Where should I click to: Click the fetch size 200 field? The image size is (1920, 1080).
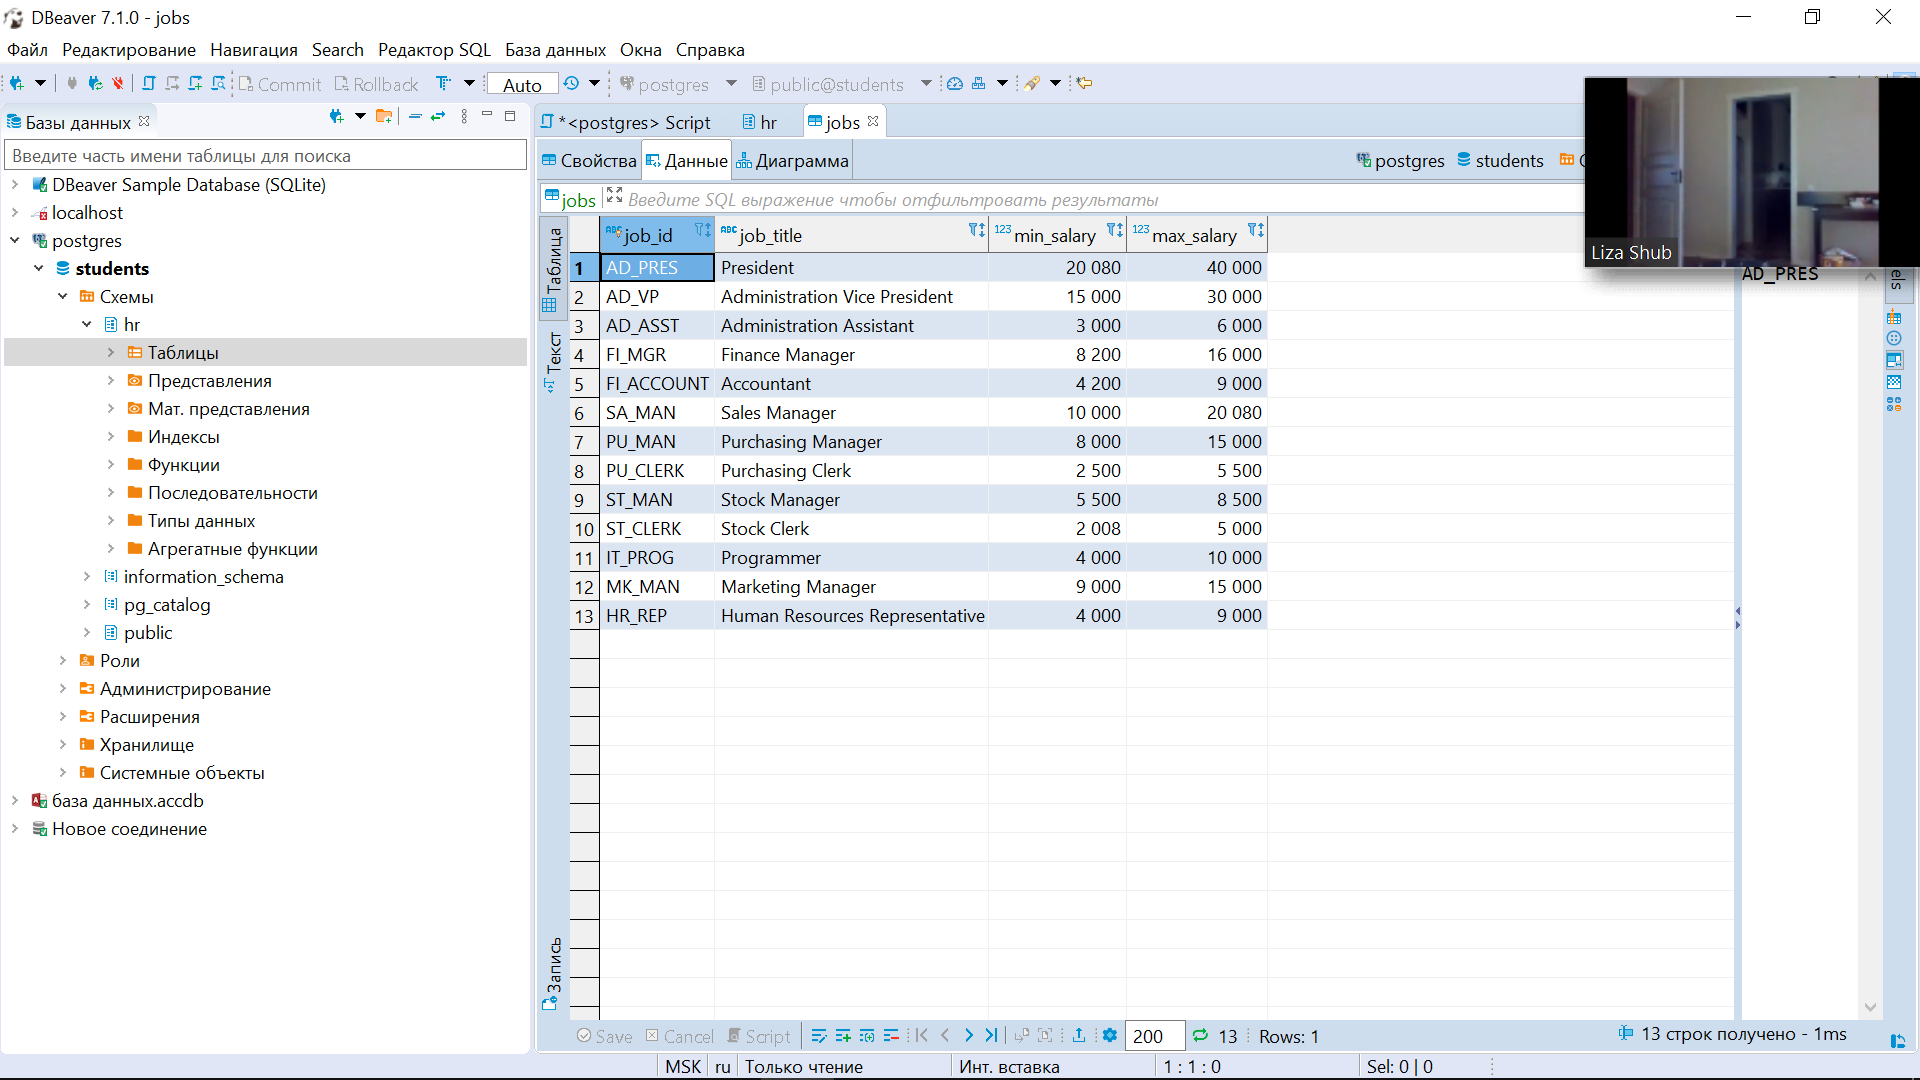click(x=1155, y=1036)
